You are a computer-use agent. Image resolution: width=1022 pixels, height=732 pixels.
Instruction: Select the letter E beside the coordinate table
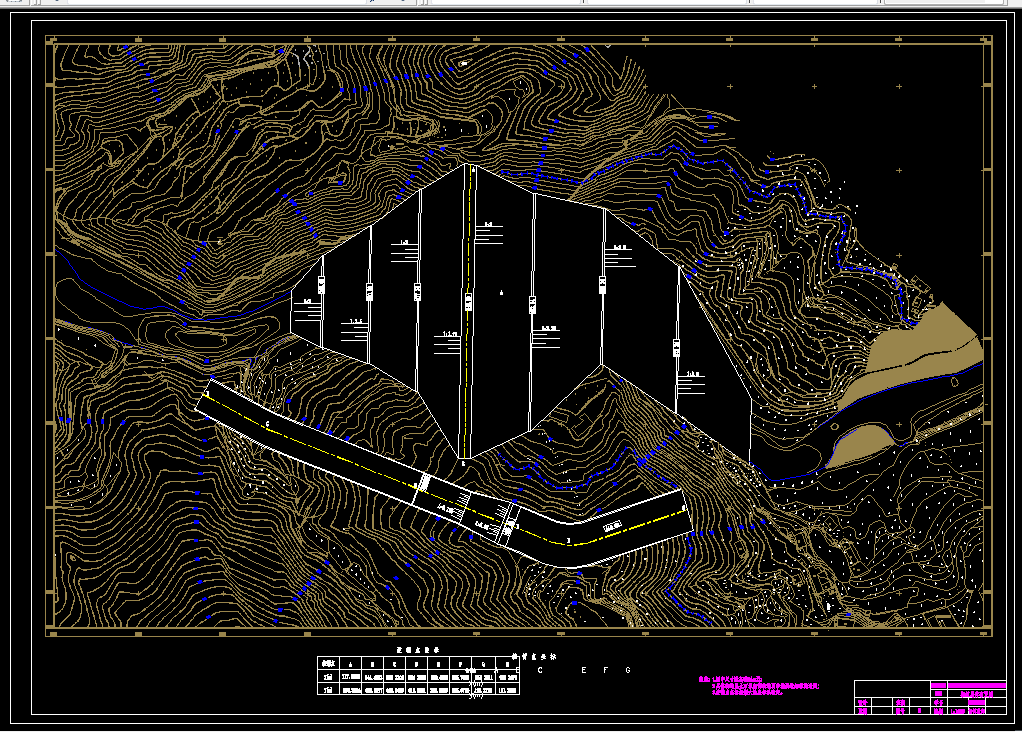click(584, 670)
